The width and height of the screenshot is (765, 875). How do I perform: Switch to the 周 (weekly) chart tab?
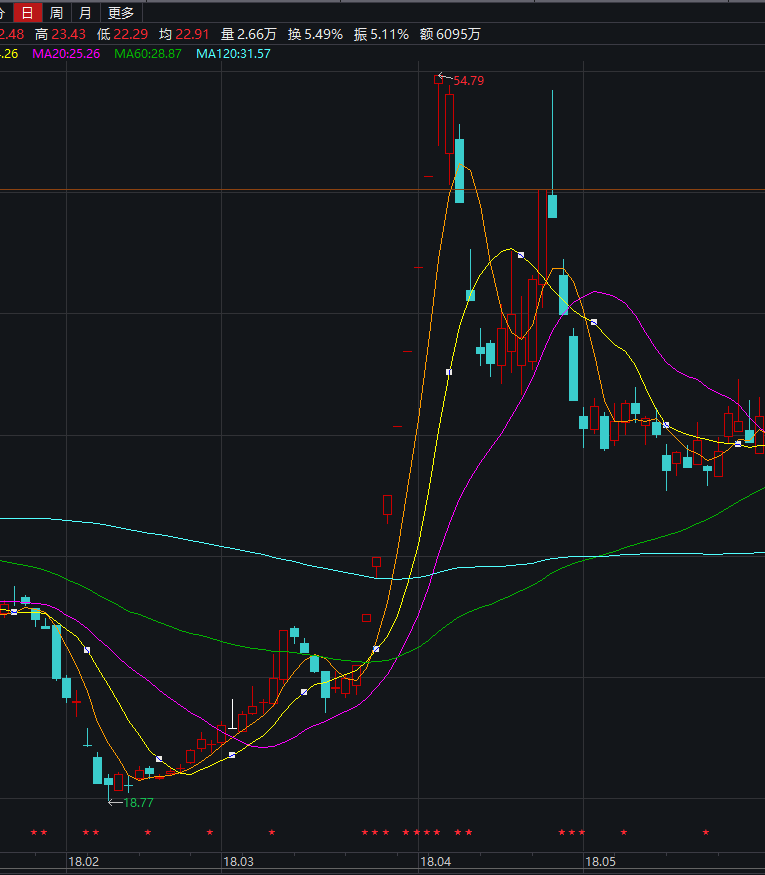point(56,12)
